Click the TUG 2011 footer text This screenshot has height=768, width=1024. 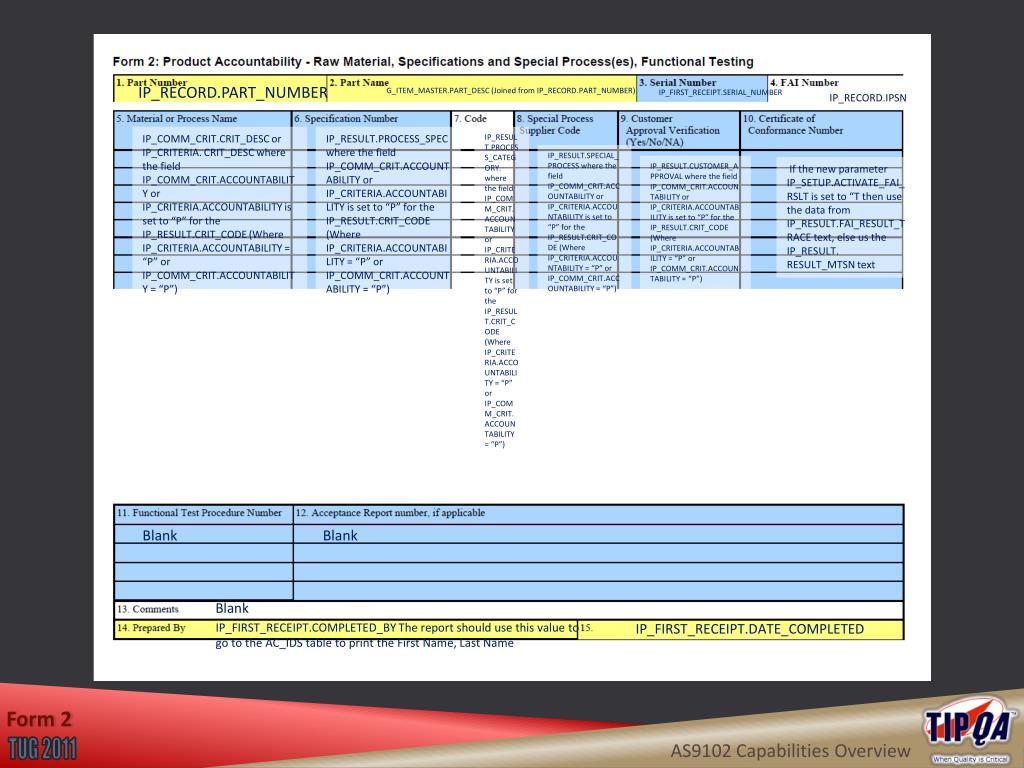[42, 748]
